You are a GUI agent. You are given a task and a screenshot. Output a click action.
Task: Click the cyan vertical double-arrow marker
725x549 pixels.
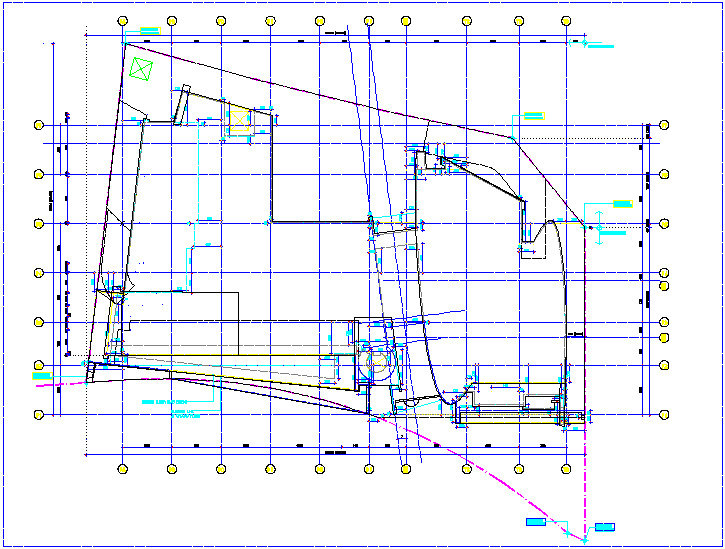tap(599, 228)
